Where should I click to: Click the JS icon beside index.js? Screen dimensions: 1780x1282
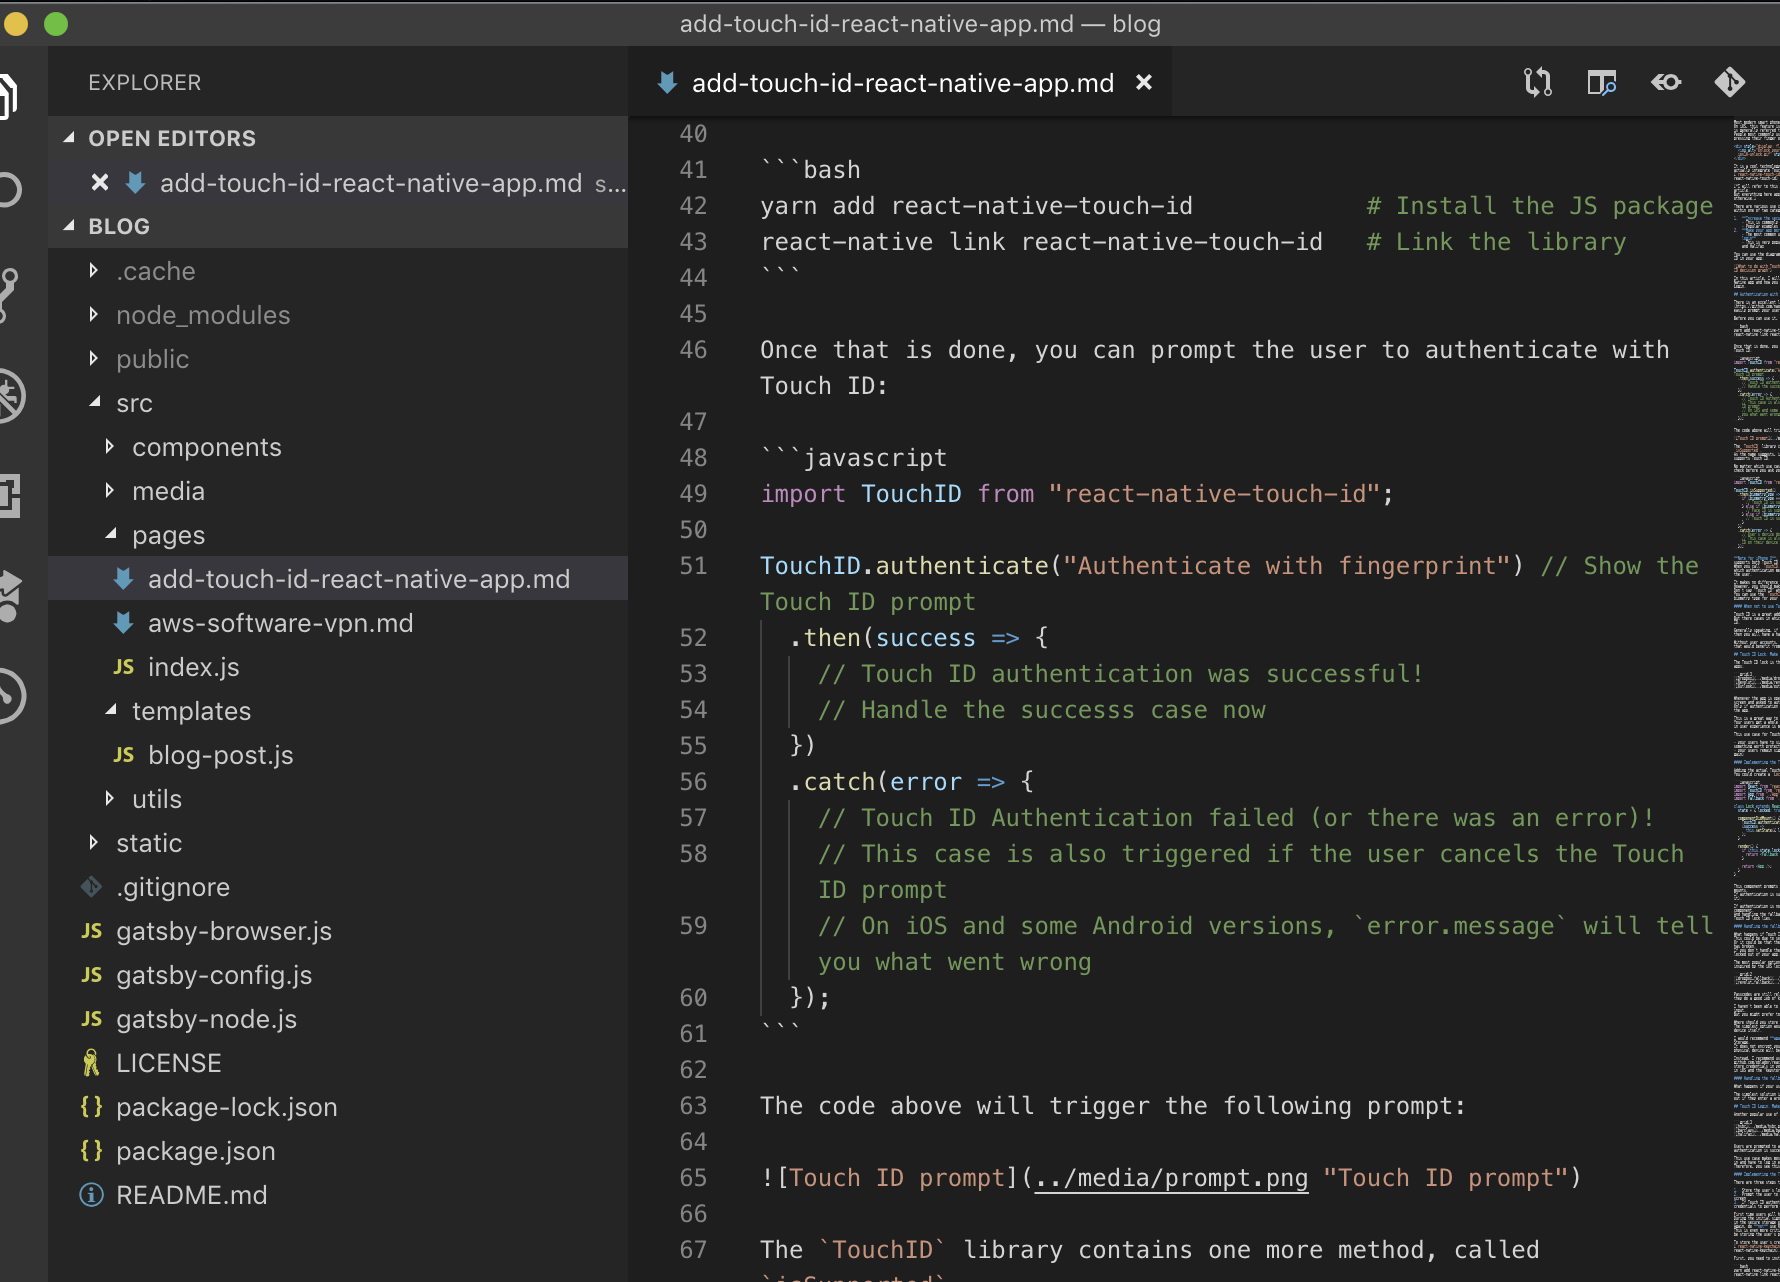(x=124, y=667)
